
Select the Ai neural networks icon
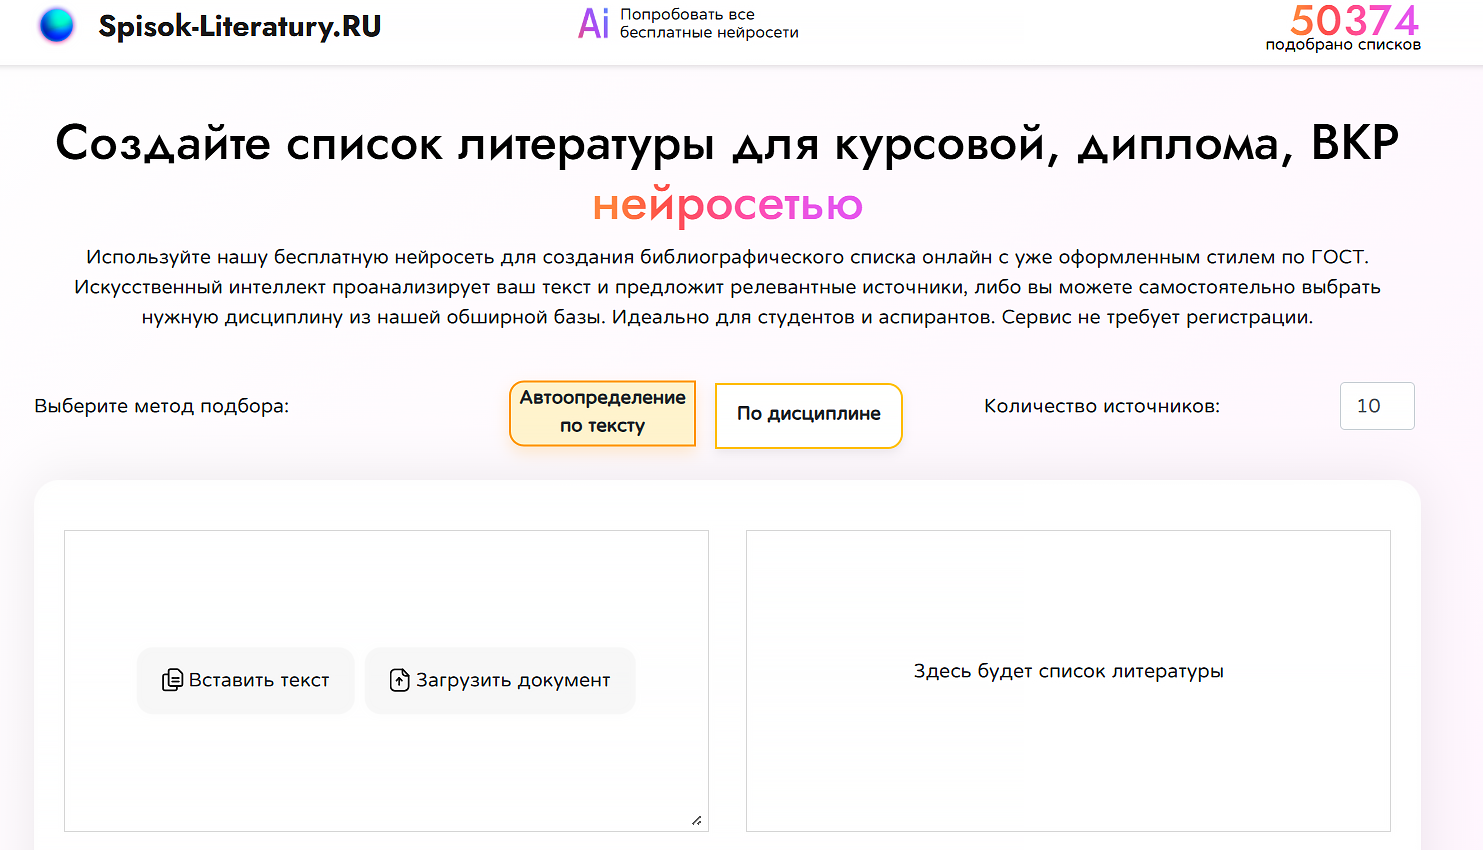coord(594,24)
